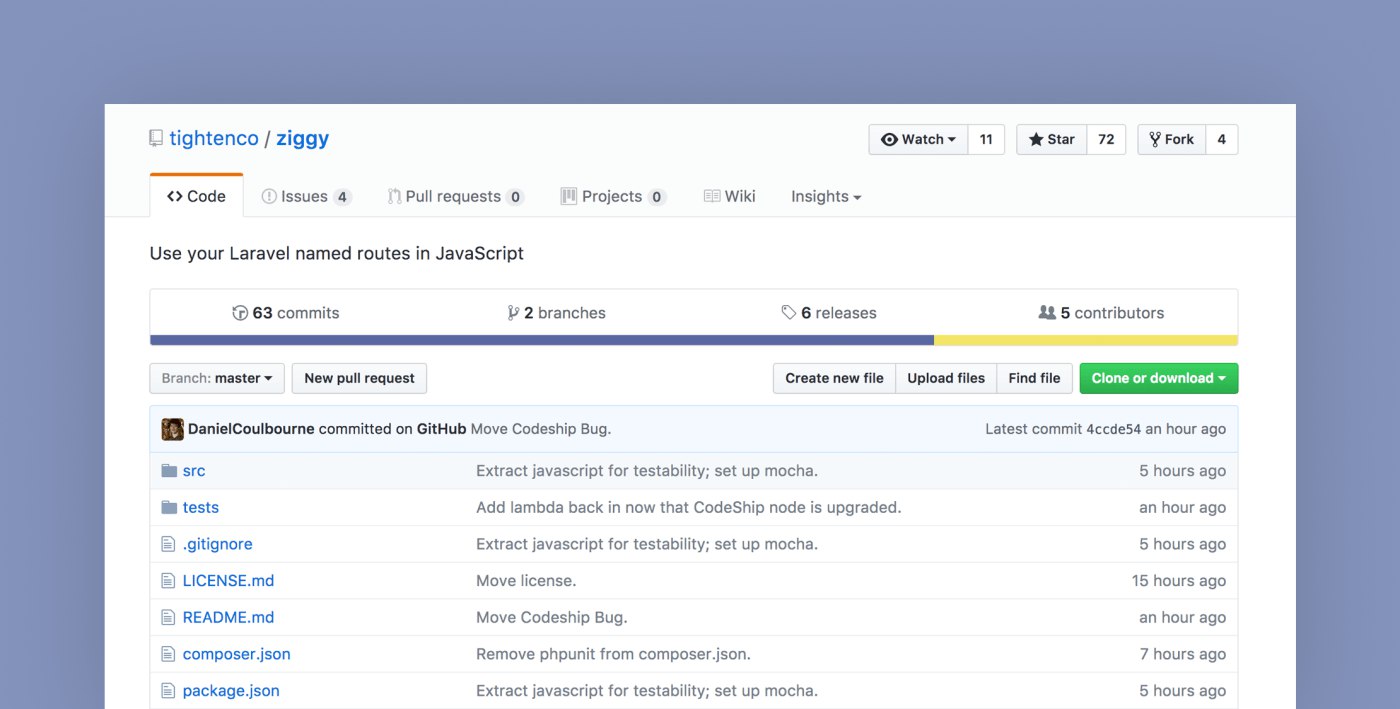Open the Wiki tab
1400x709 pixels.
[729, 197]
